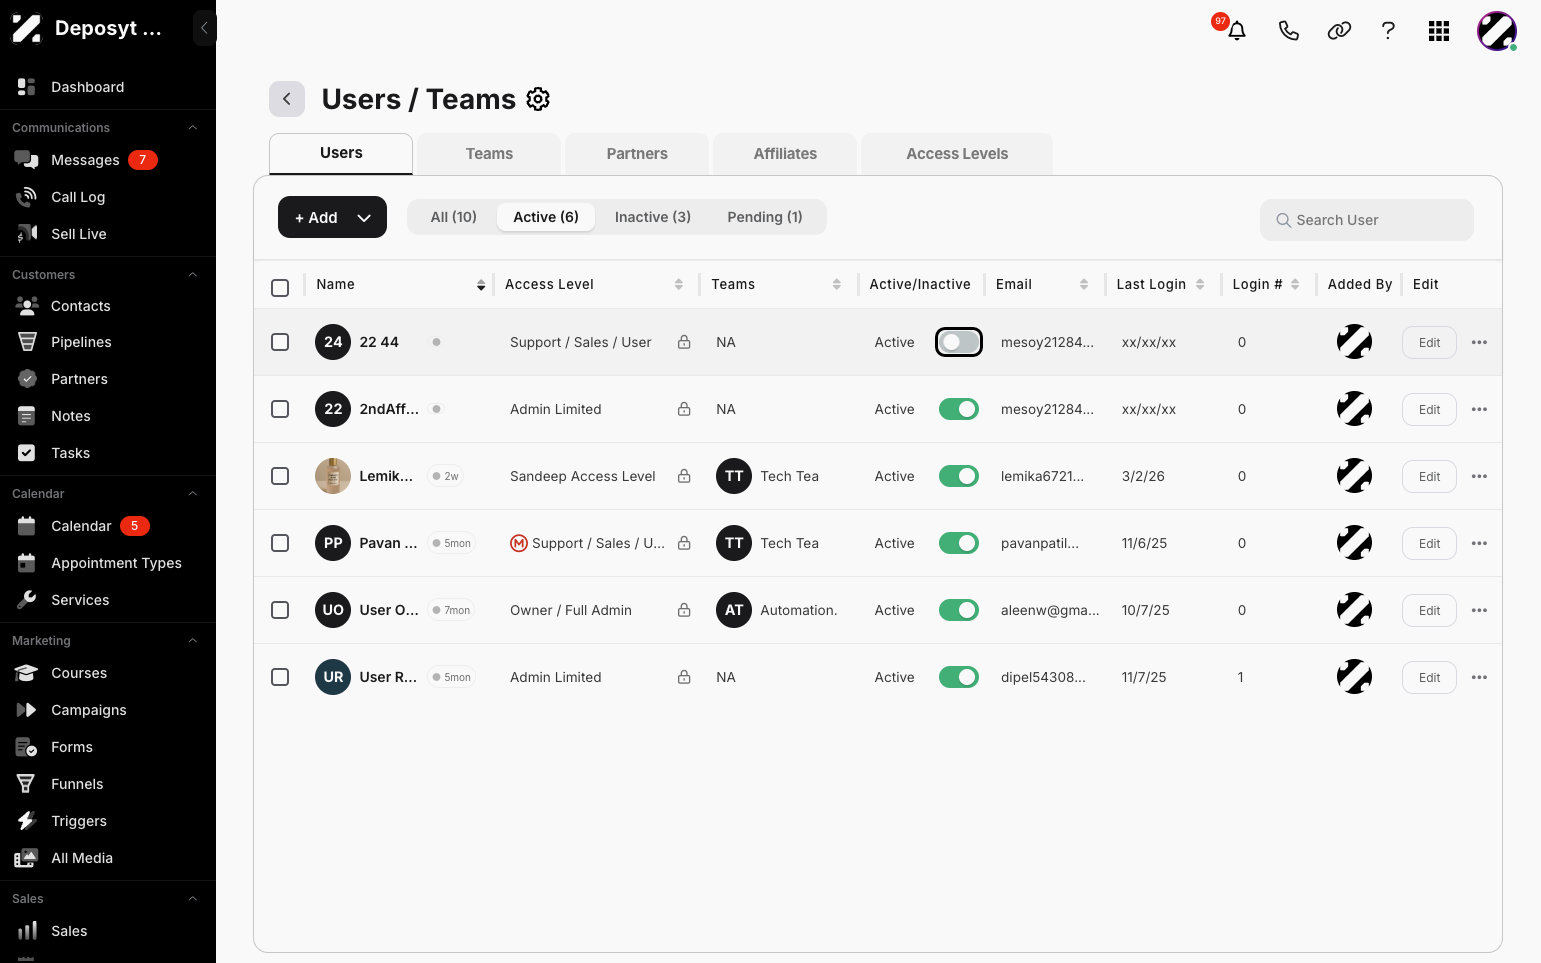The height and width of the screenshot is (963, 1541).
Task: Collapse the left sidebar
Action: point(204,28)
